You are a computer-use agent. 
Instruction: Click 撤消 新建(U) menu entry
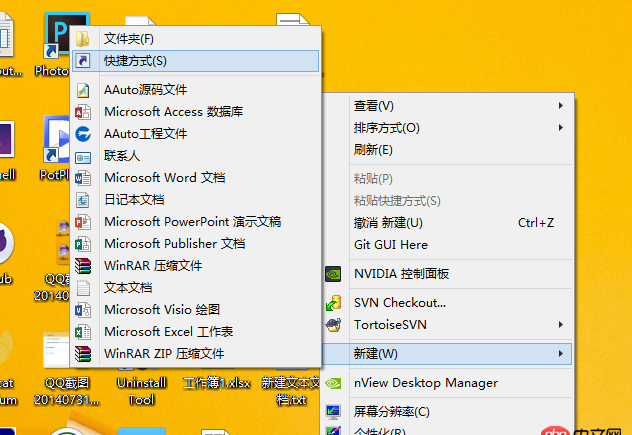(x=447, y=223)
